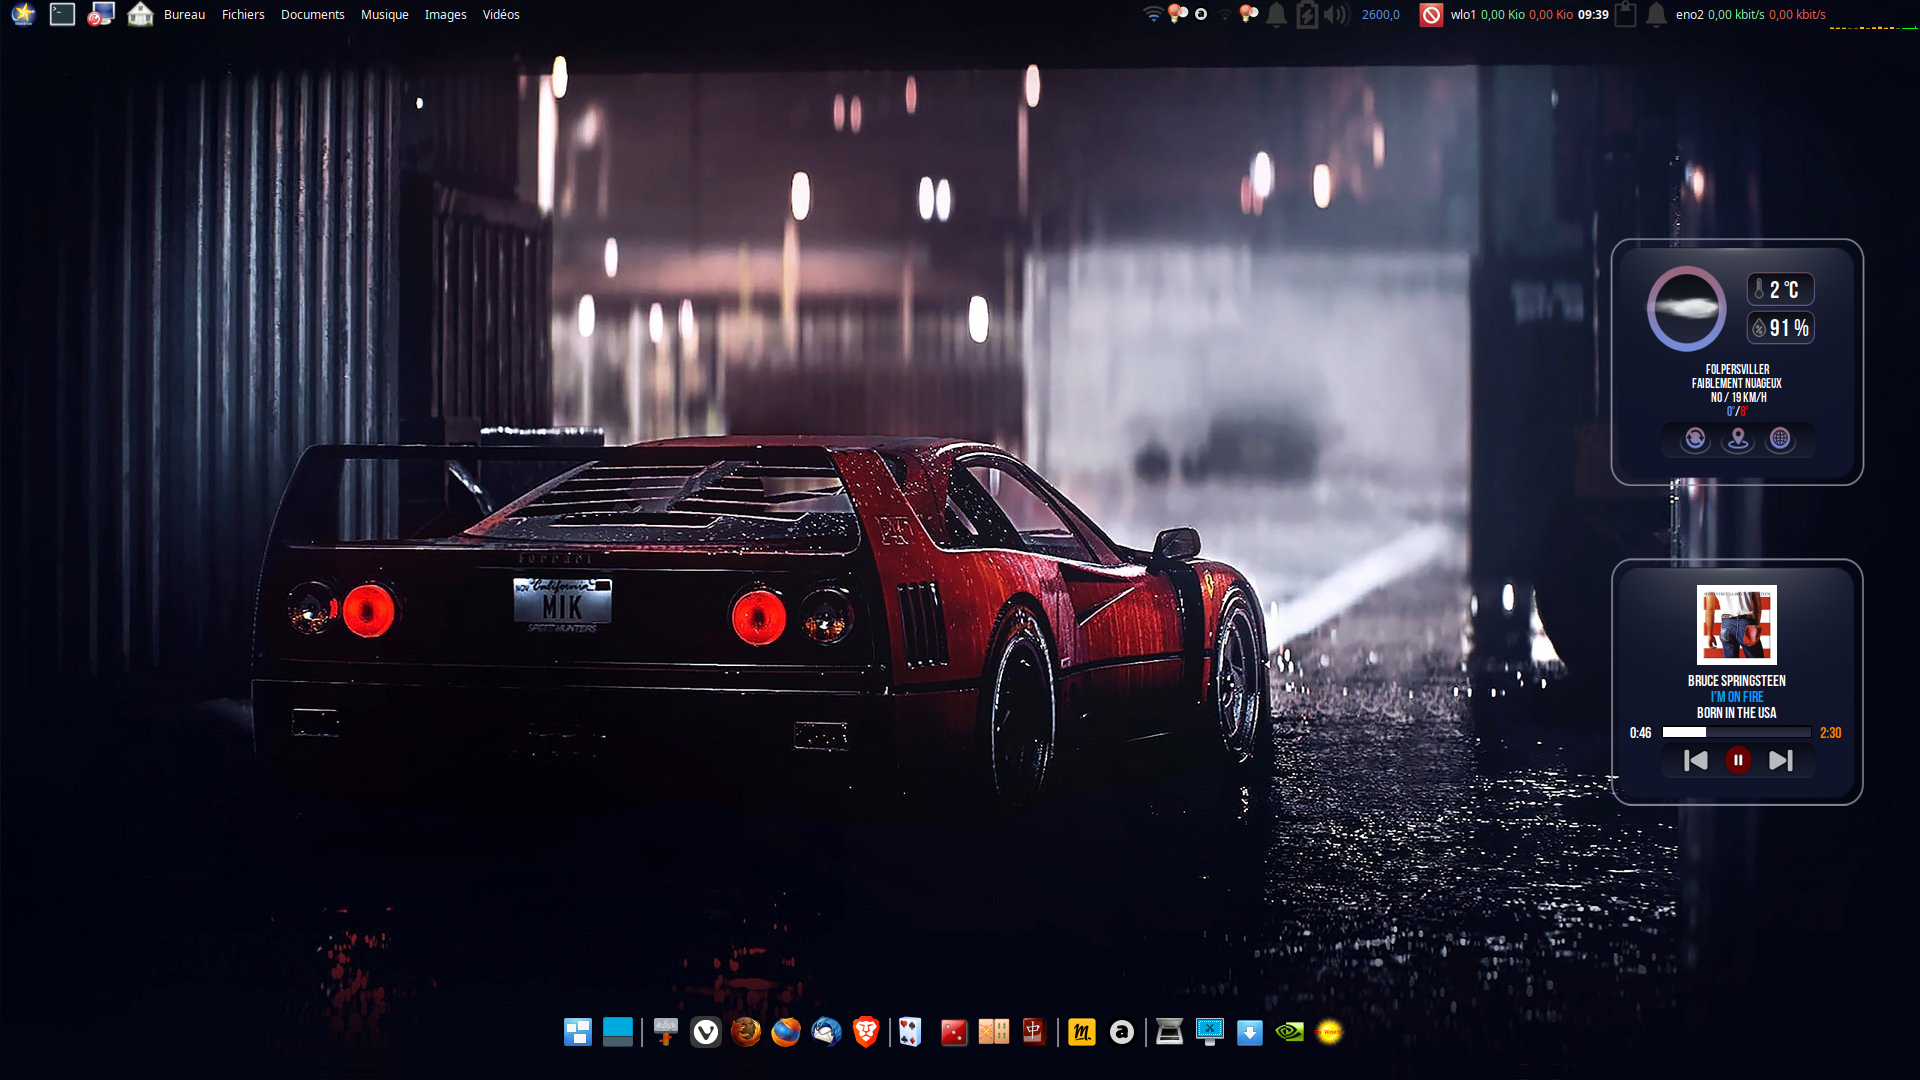Open the red dice game icon

[x=954, y=1032]
